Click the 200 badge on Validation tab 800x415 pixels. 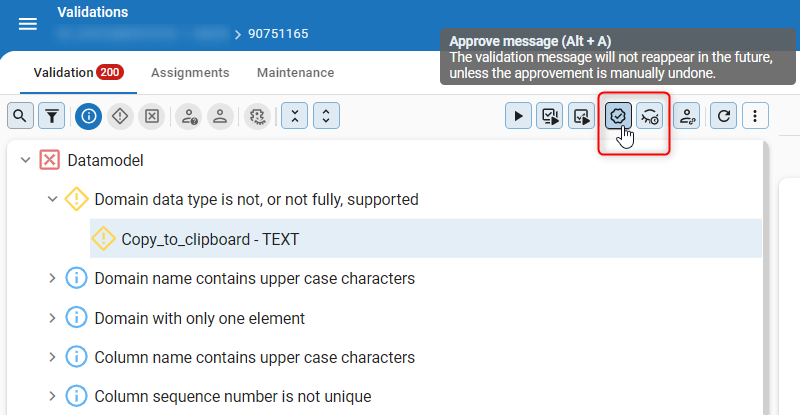coord(110,72)
